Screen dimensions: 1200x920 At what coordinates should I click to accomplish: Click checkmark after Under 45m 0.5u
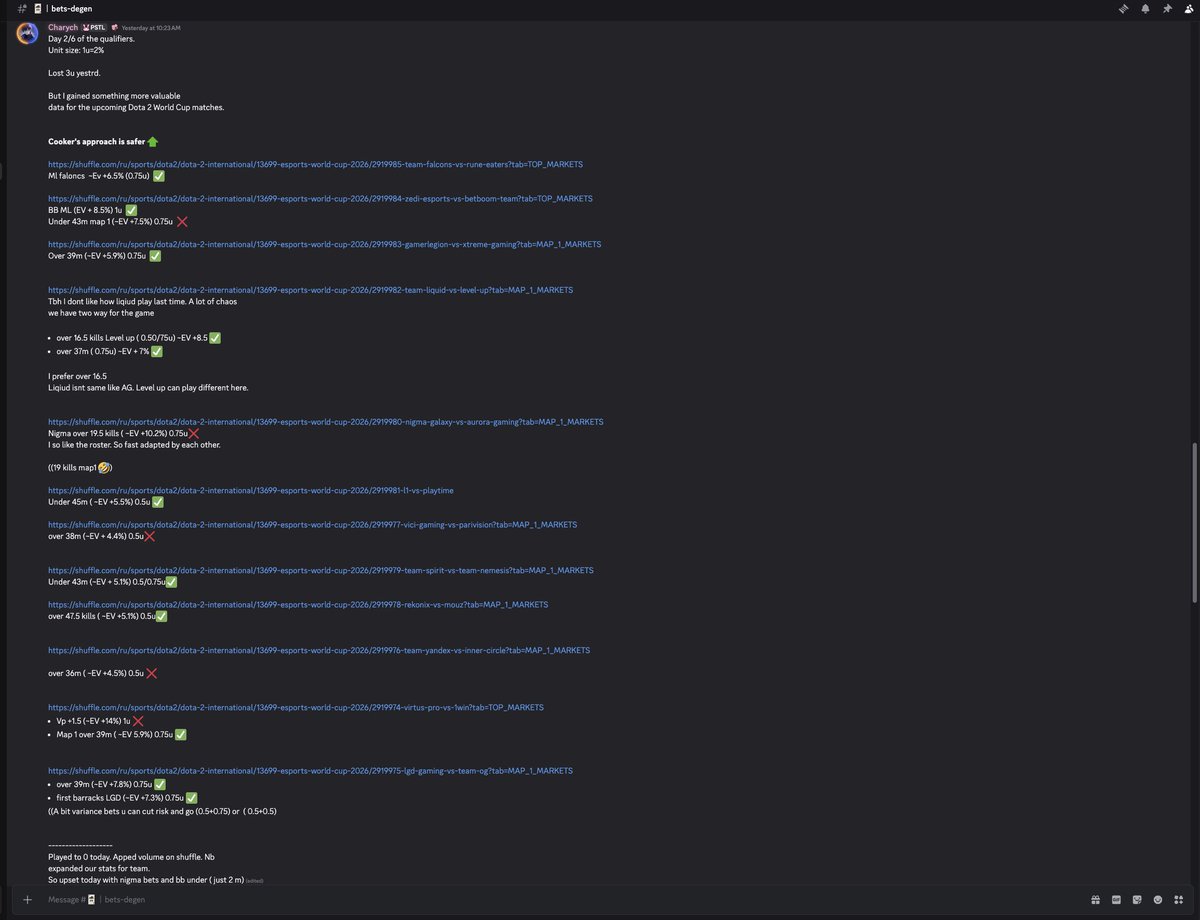tap(157, 502)
